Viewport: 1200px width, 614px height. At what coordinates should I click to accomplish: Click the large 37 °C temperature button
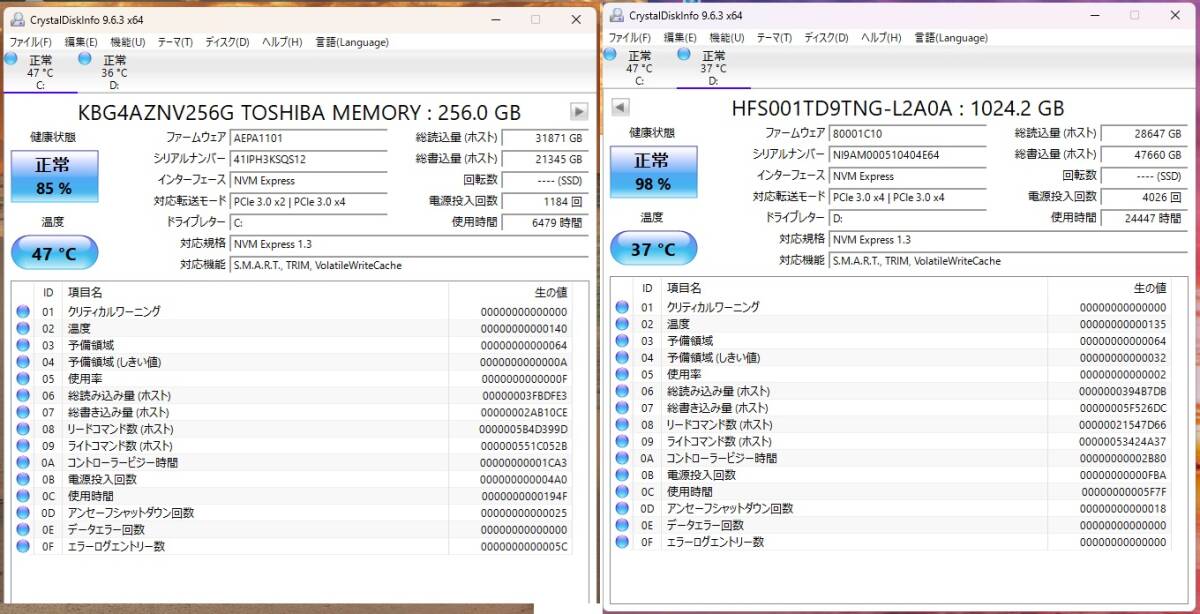click(x=653, y=249)
